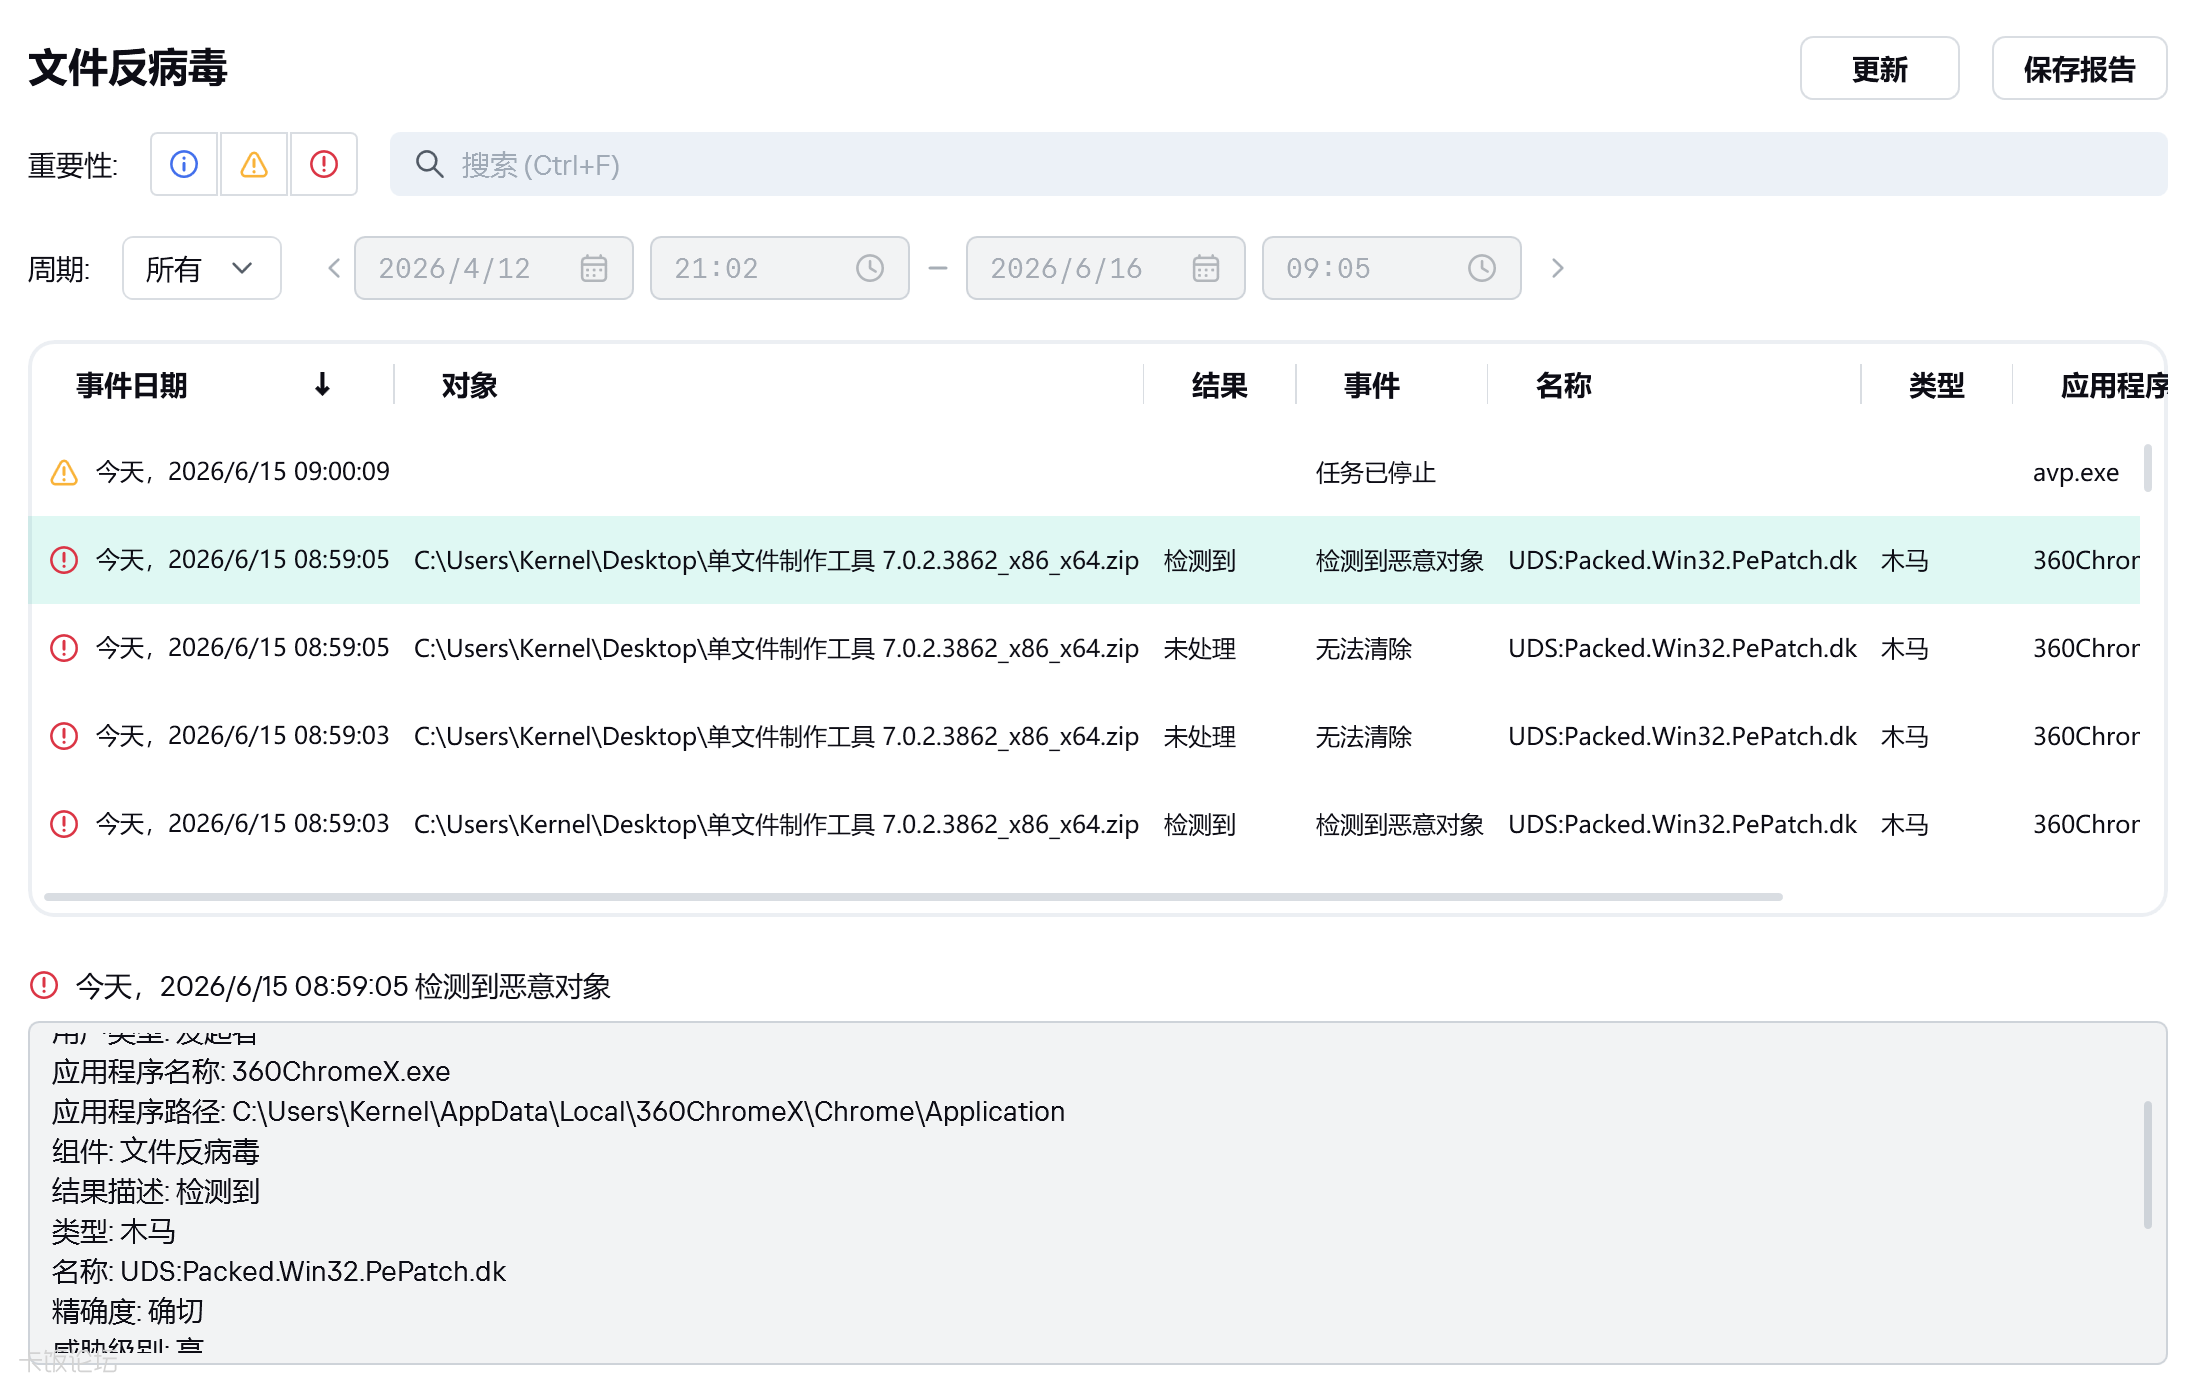Image resolution: width=2185 pixels, height=1384 pixels.
Task: Click the 精确度: 确切 detail line
Action: pos(128,1311)
